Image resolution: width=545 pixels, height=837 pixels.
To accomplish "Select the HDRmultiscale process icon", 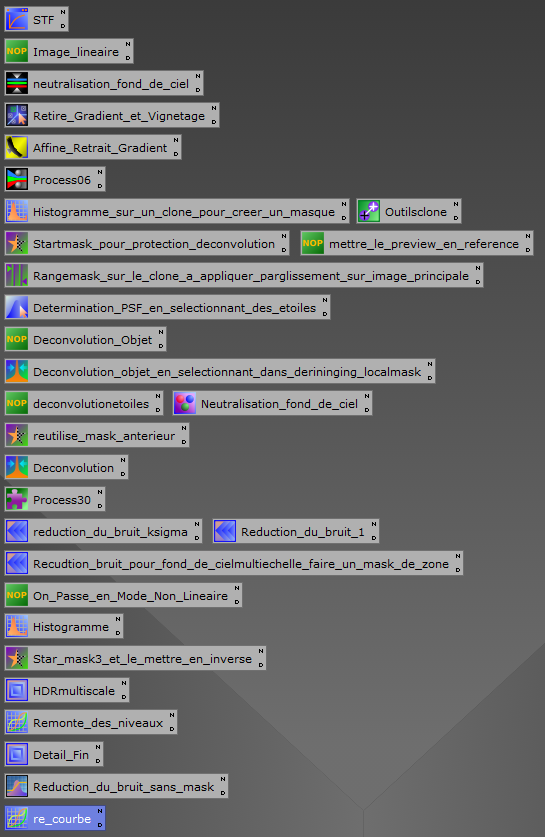I will (17, 691).
